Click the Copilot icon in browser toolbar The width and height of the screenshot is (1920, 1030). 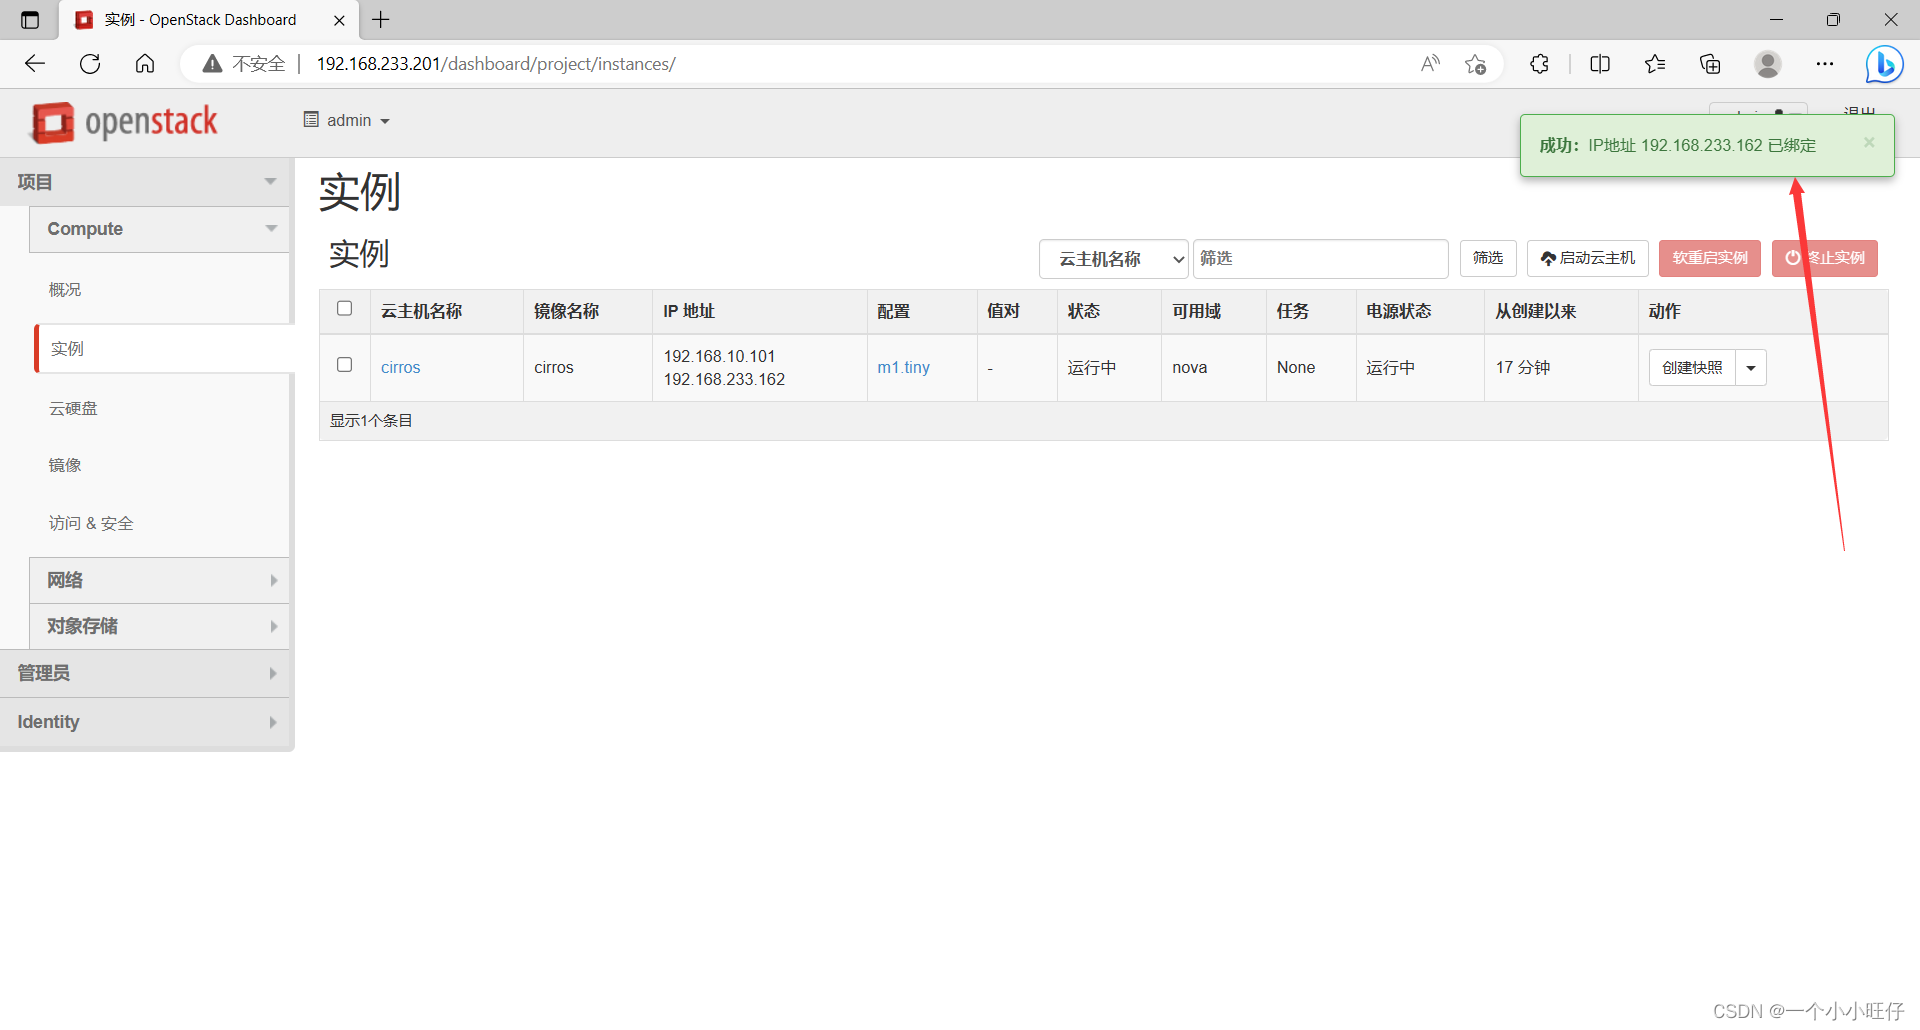pos(1884,64)
